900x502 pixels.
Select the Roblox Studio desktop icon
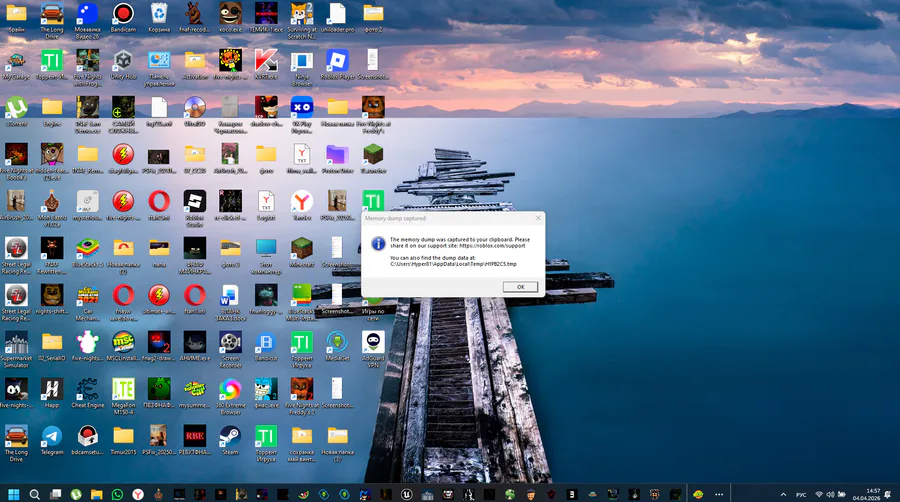point(195,209)
